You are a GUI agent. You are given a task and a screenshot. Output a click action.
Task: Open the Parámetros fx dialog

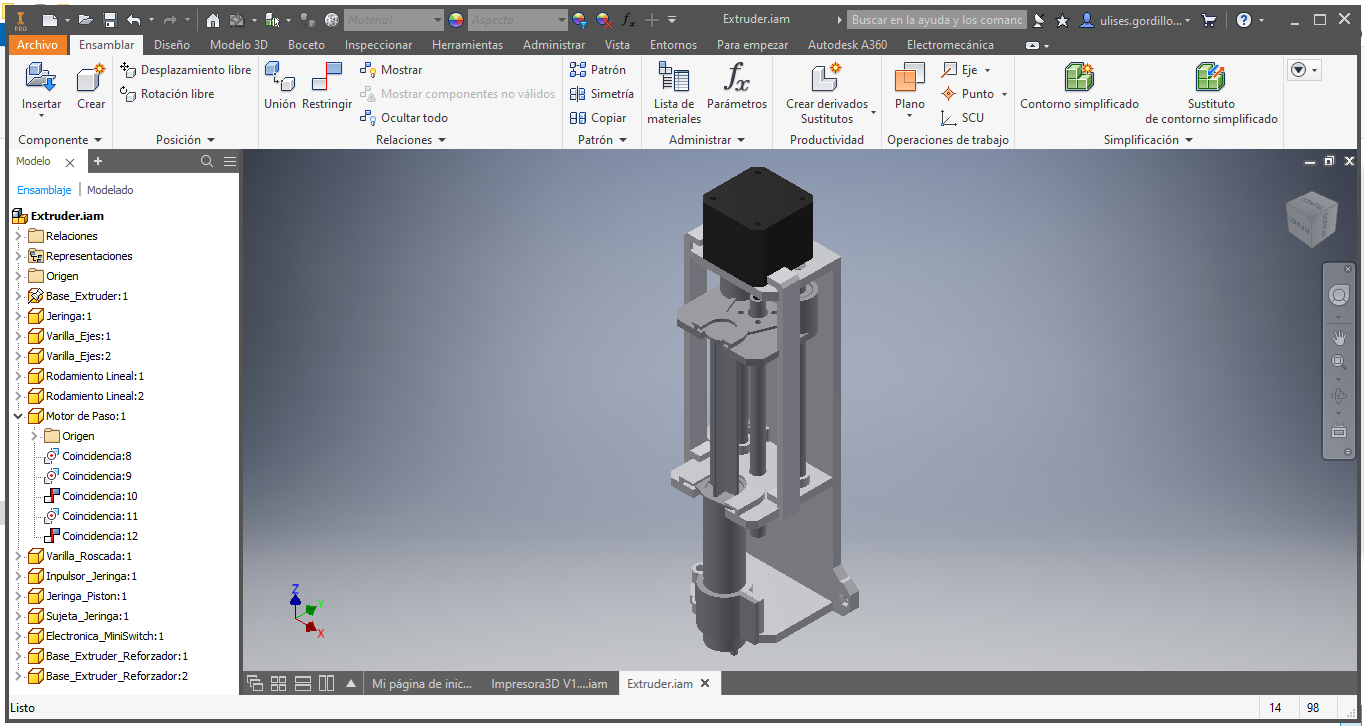coord(737,86)
